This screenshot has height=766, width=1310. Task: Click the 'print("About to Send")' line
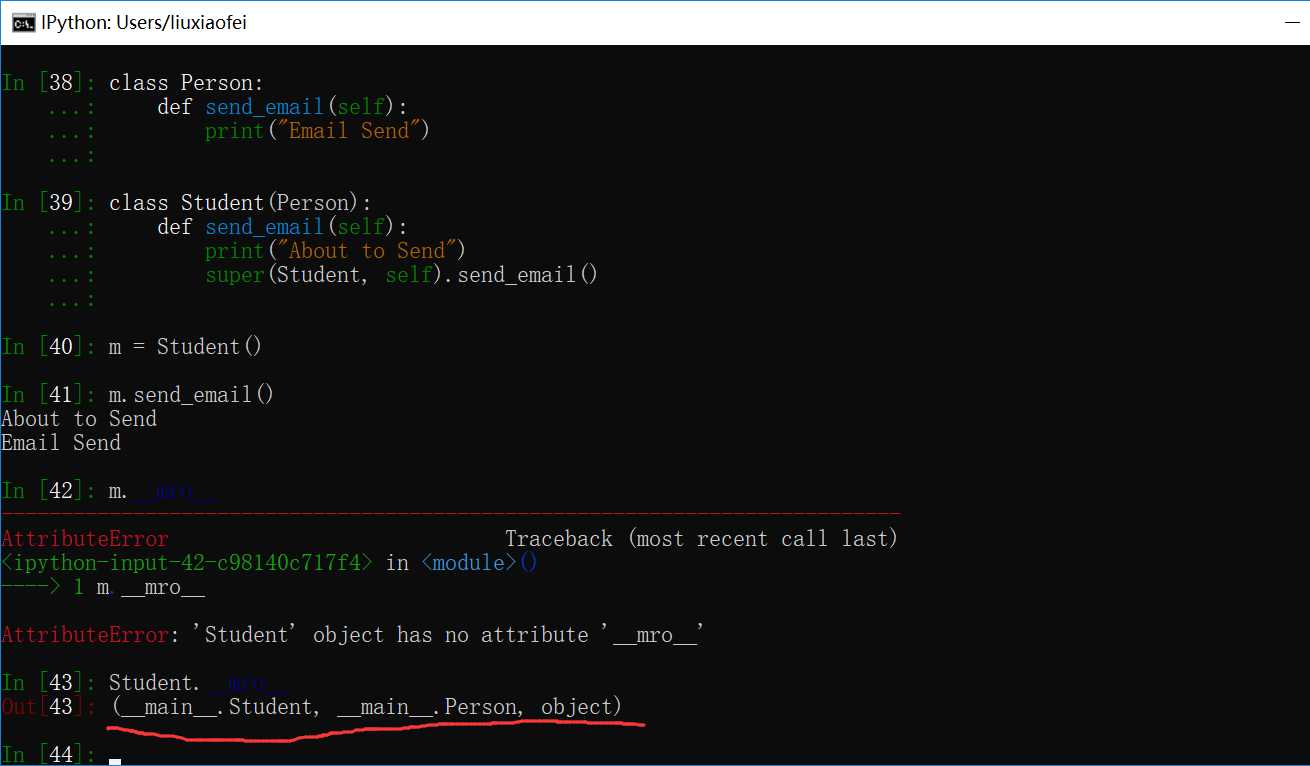[335, 251]
